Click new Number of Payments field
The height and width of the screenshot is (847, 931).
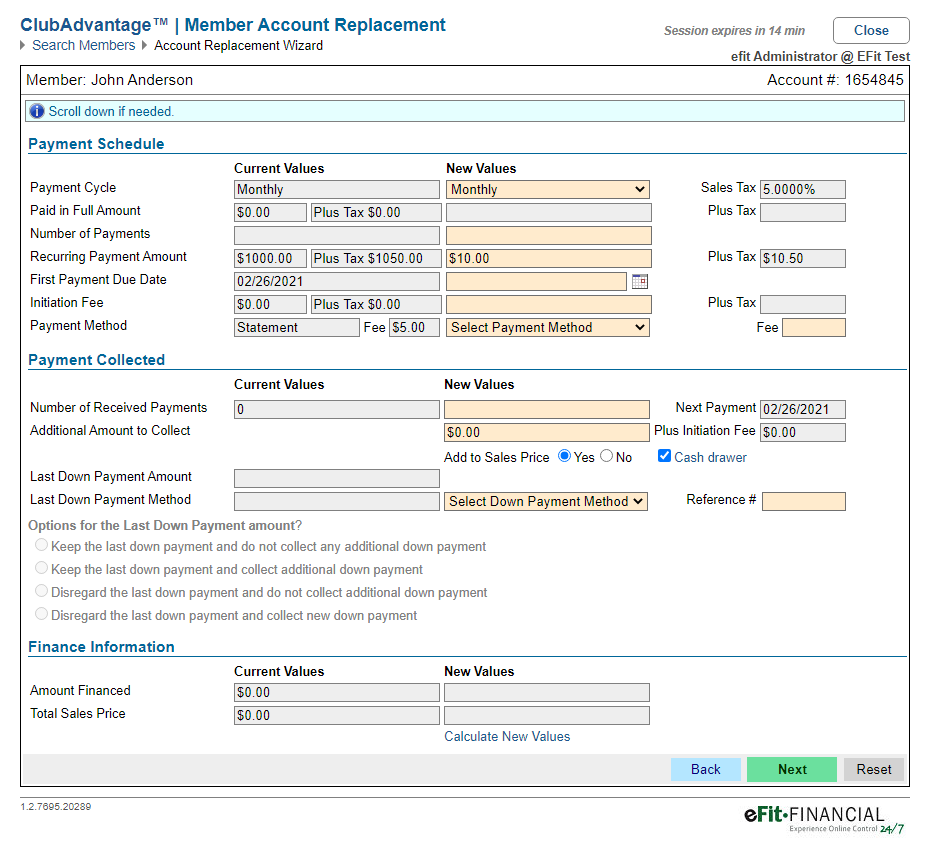click(549, 236)
